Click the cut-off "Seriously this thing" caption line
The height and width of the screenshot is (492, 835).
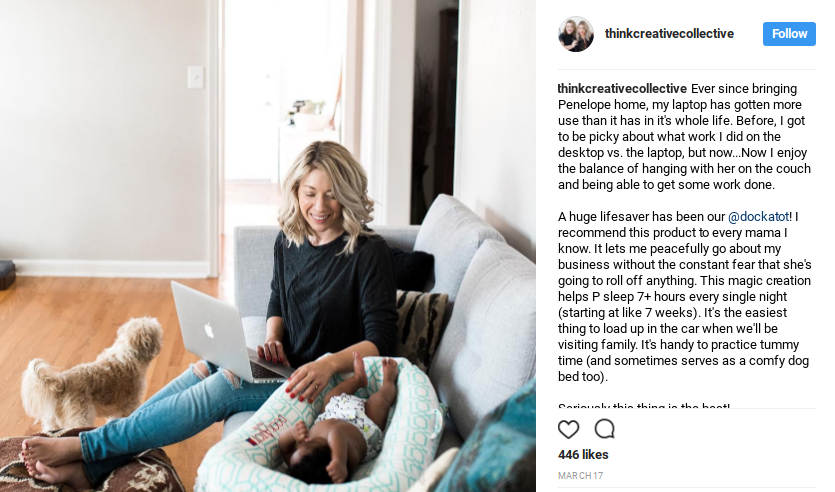point(644,406)
